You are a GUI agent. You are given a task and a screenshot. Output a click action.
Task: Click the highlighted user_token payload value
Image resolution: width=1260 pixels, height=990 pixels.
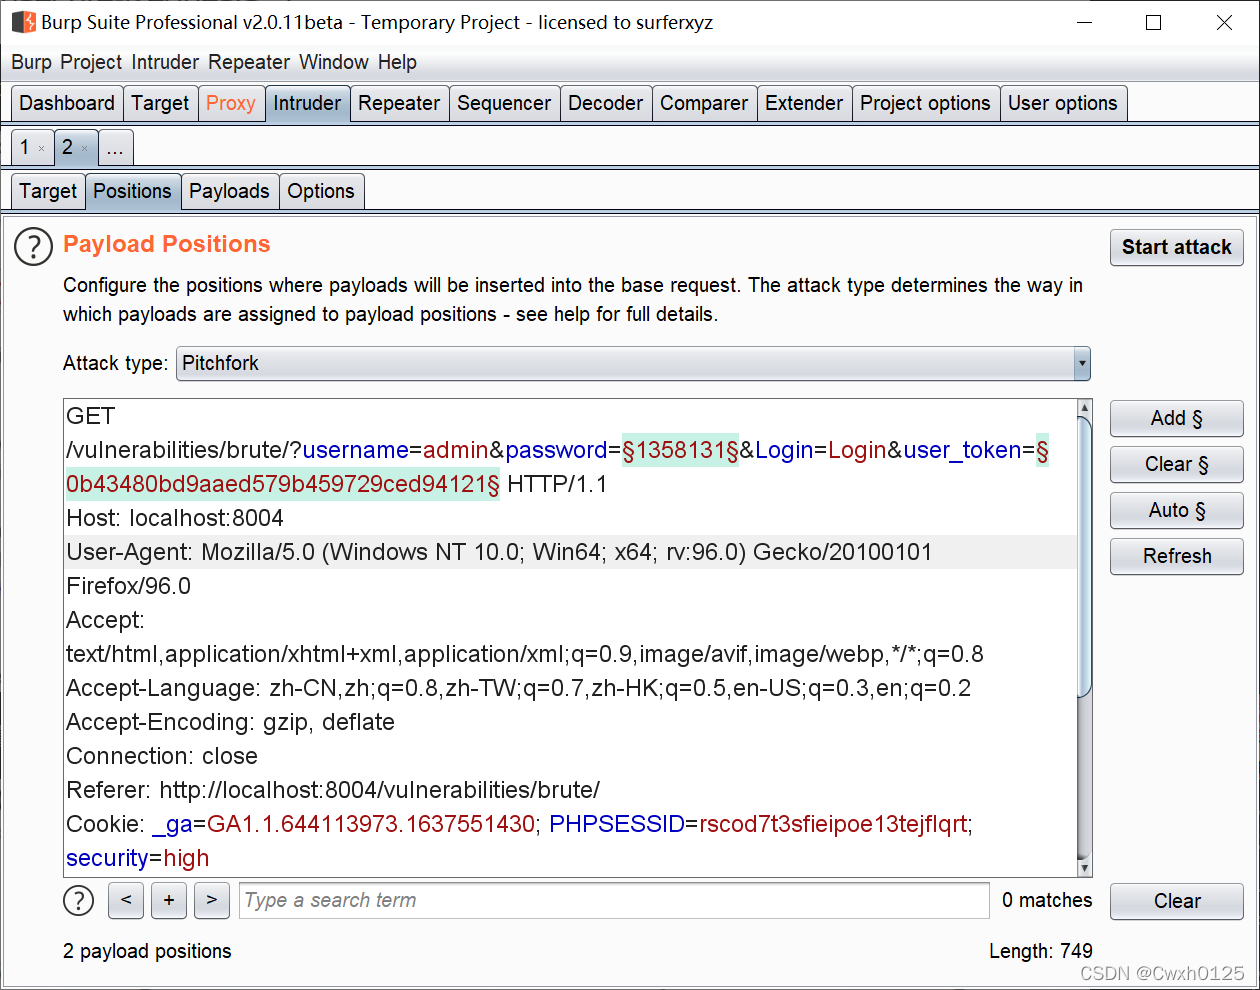pos(283,484)
